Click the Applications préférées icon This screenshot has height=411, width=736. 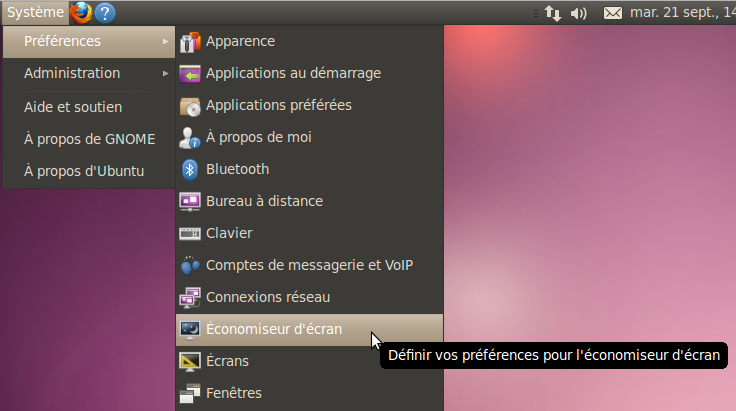(190, 107)
